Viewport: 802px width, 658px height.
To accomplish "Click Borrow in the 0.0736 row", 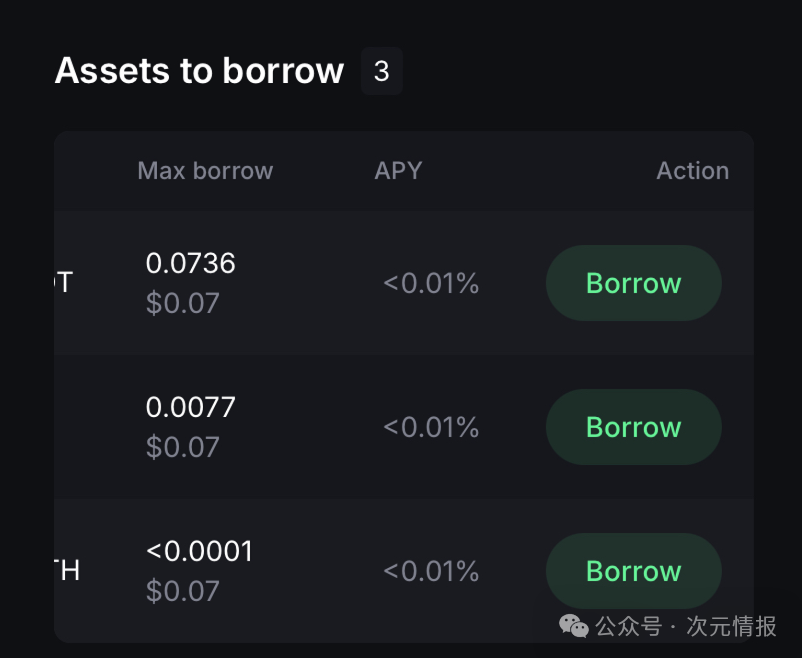I will [x=633, y=283].
